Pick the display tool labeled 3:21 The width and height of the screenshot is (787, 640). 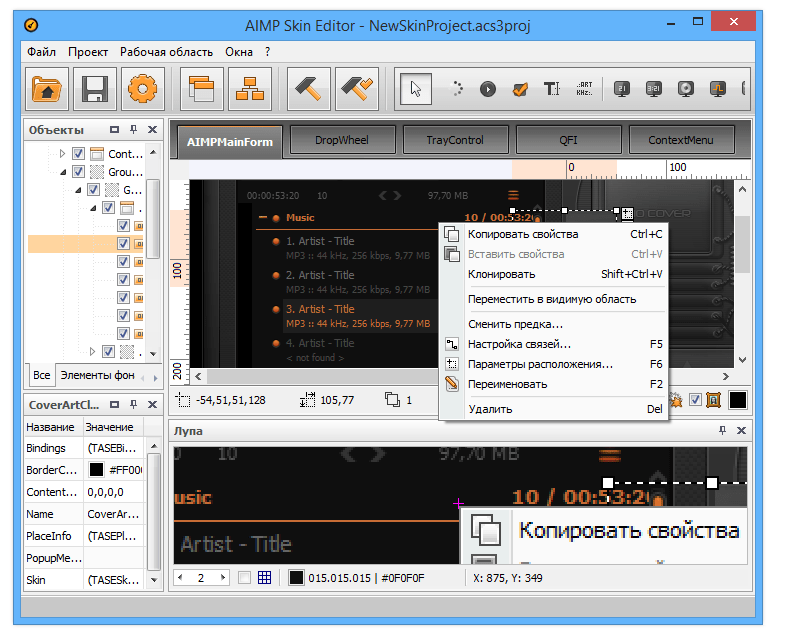point(653,89)
